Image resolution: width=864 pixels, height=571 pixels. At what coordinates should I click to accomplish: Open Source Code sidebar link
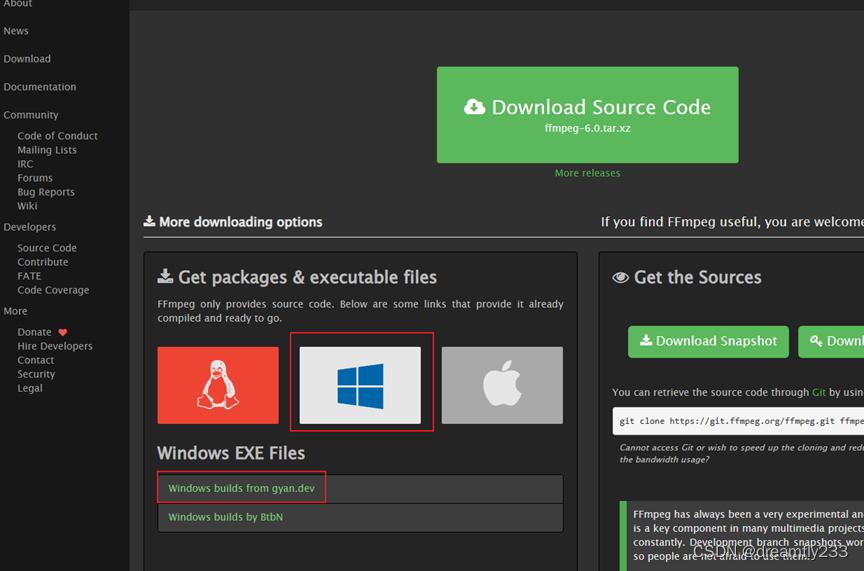tap(47, 248)
